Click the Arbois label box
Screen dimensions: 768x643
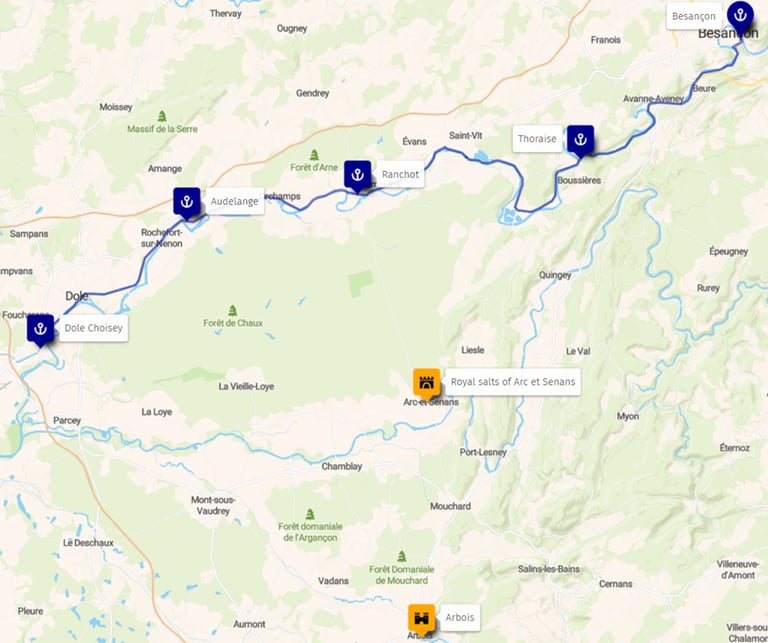pos(460,618)
